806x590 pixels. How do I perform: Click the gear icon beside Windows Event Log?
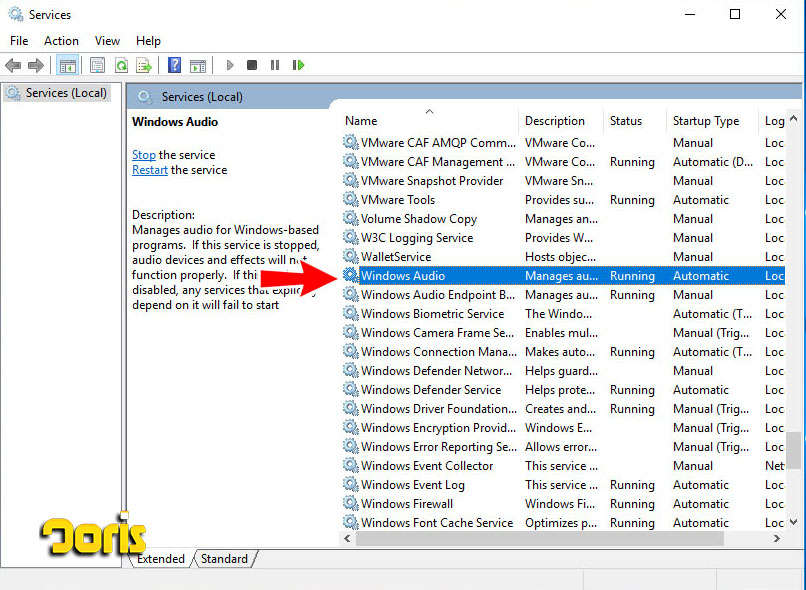(x=351, y=485)
